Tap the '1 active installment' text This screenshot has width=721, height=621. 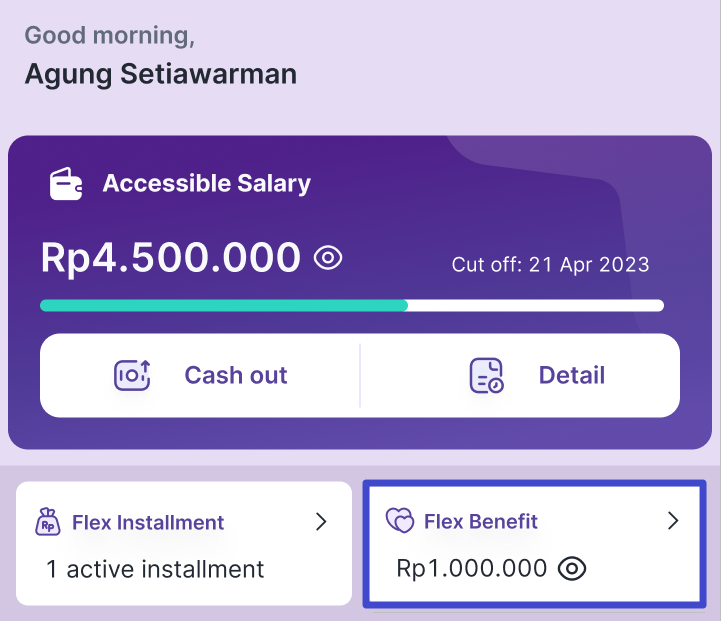point(155,570)
